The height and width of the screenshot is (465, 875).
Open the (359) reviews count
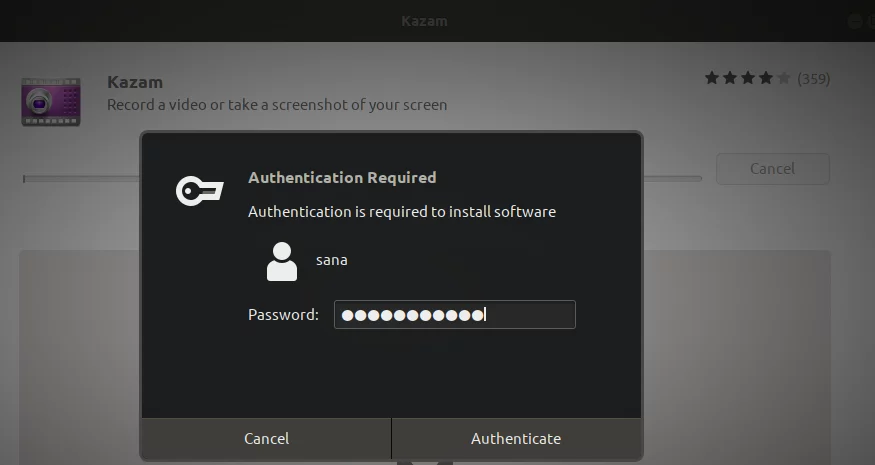pyautogui.click(x=814, y=79)
